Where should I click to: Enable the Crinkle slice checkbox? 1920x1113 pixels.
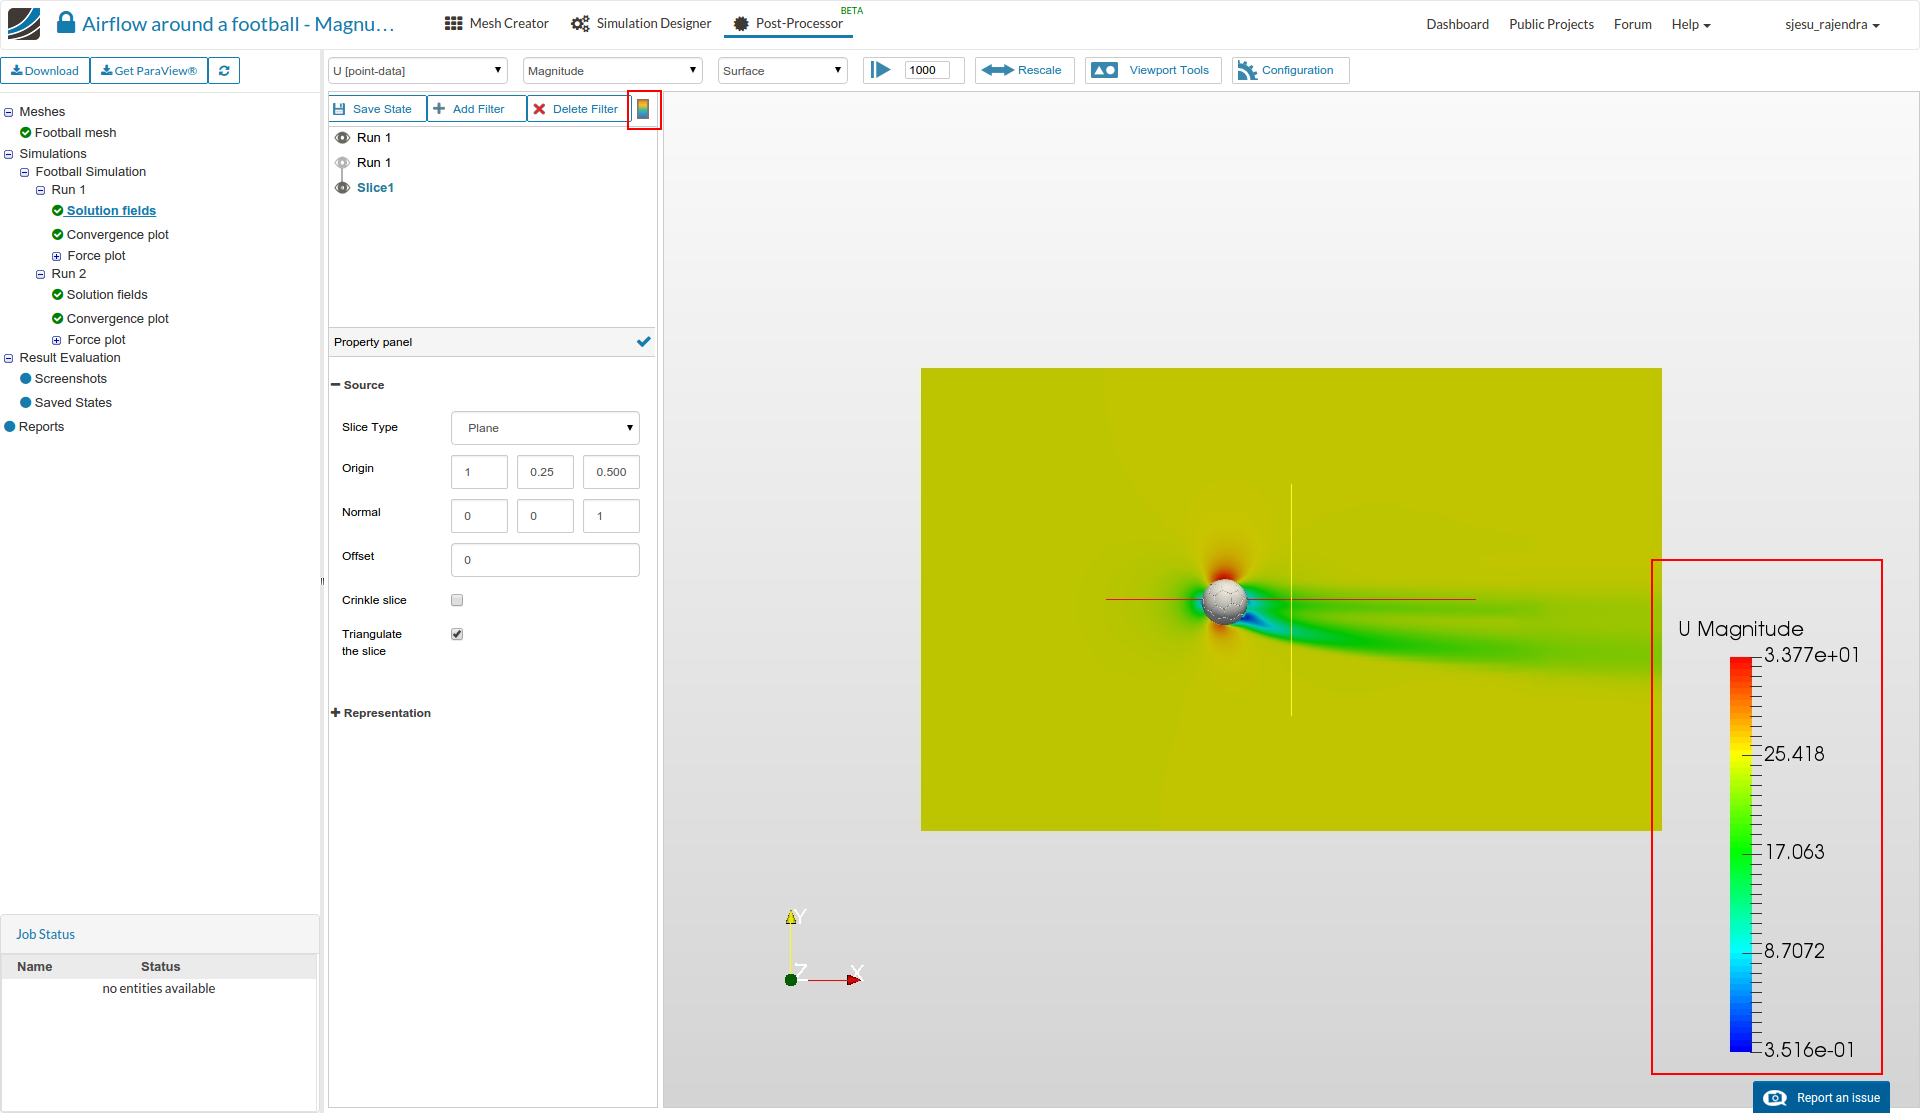click(457, 600)
